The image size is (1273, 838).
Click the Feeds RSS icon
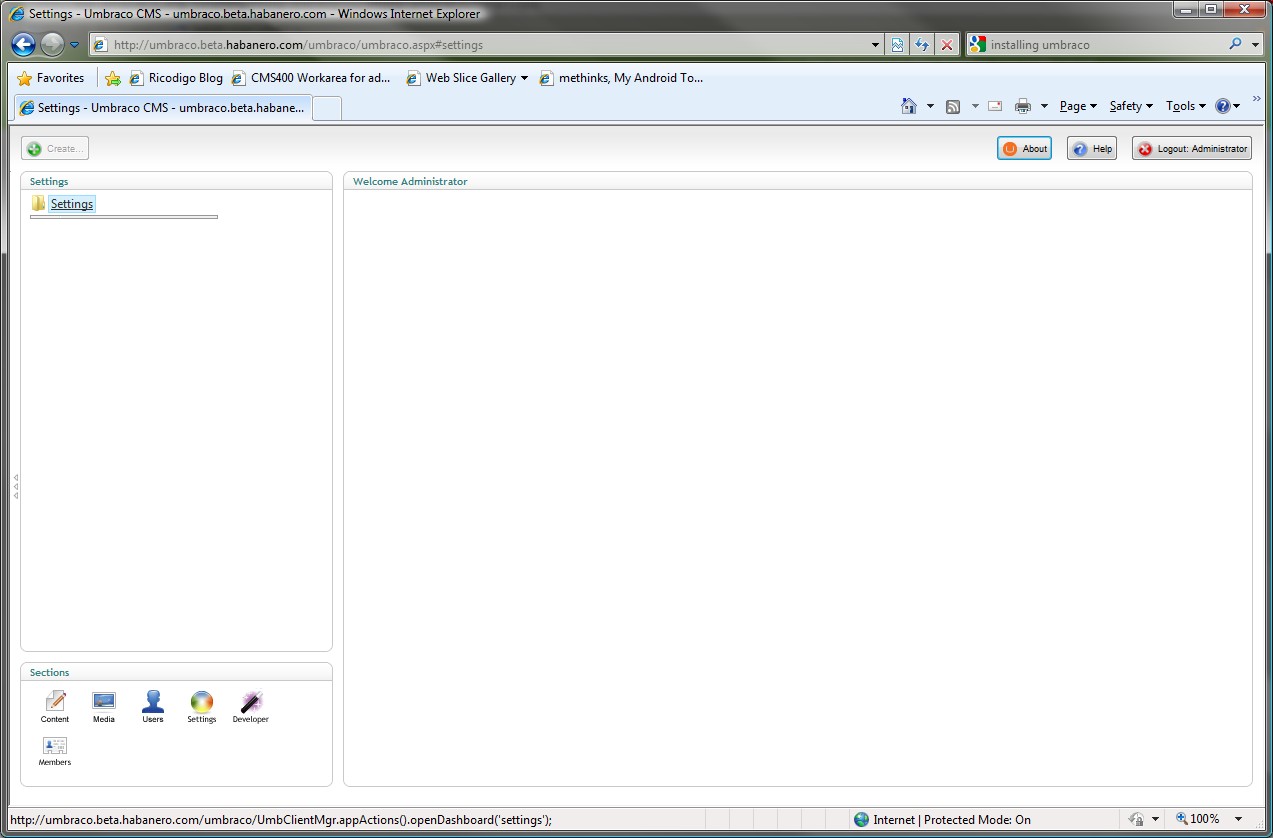[x=953, y=106]
